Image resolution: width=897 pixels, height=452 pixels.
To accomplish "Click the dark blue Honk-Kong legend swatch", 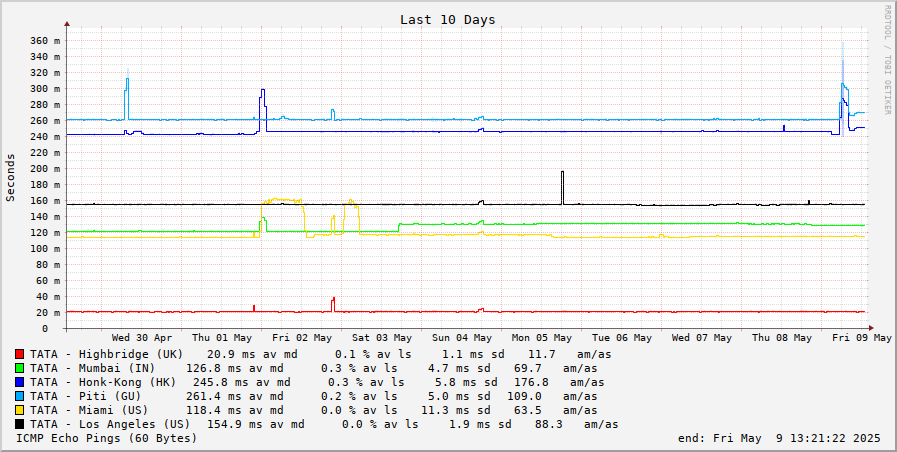I will [x=19, y=382].
